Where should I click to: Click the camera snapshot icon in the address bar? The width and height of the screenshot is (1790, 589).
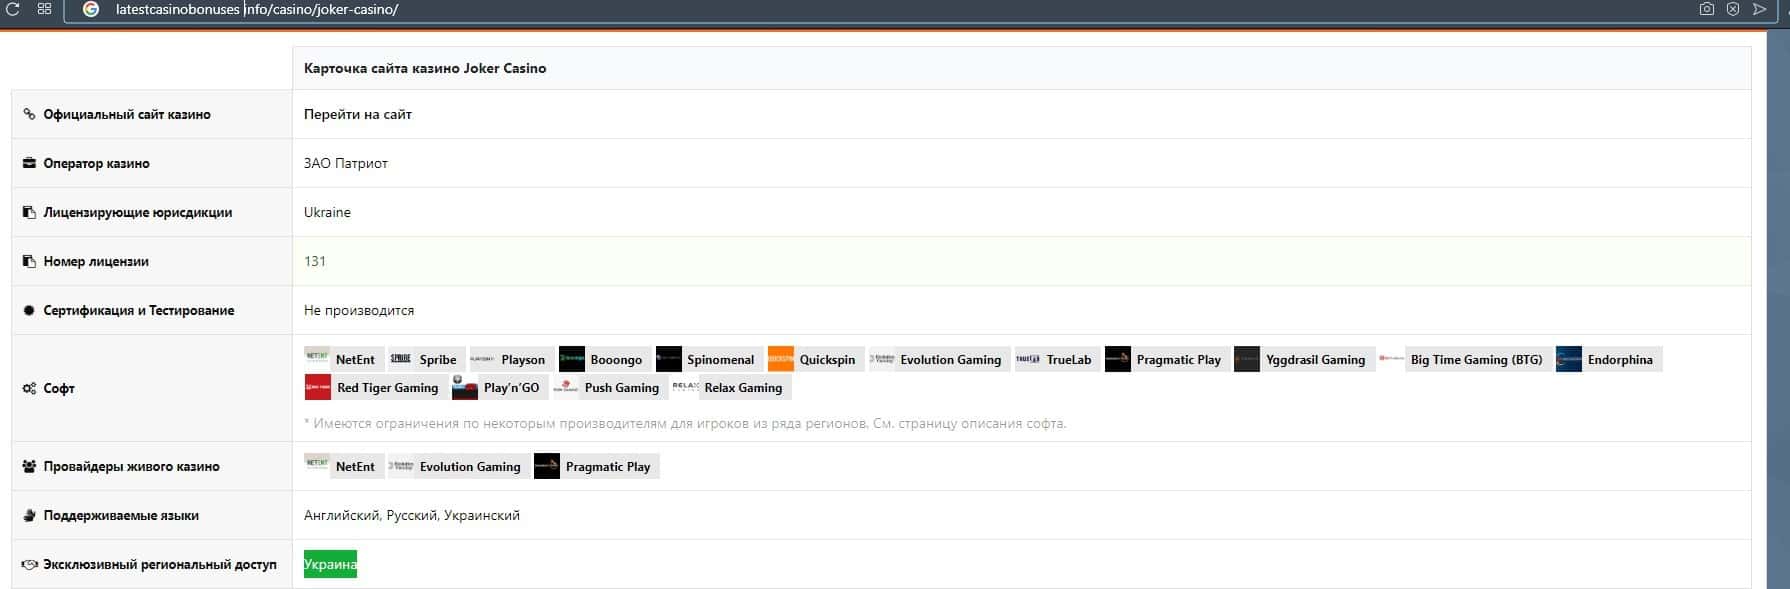(1706, 9)
